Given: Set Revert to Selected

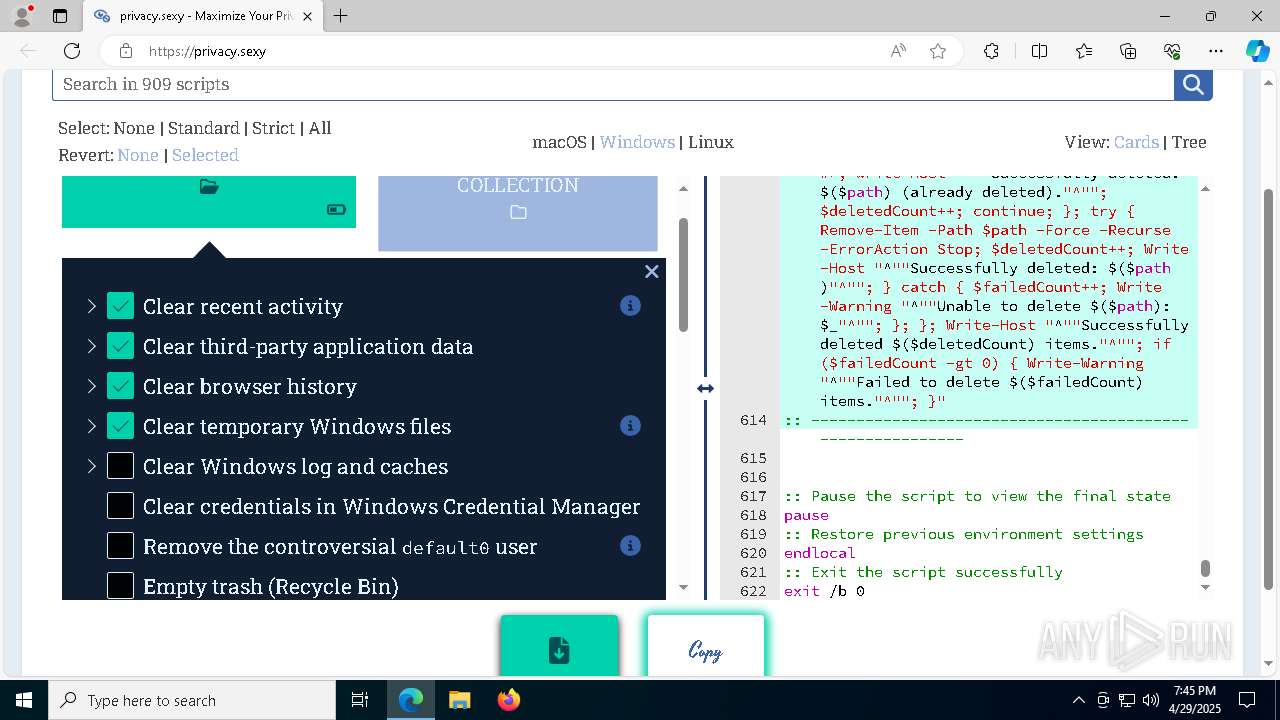Looking at the screenshot, I should coord(205,155).
